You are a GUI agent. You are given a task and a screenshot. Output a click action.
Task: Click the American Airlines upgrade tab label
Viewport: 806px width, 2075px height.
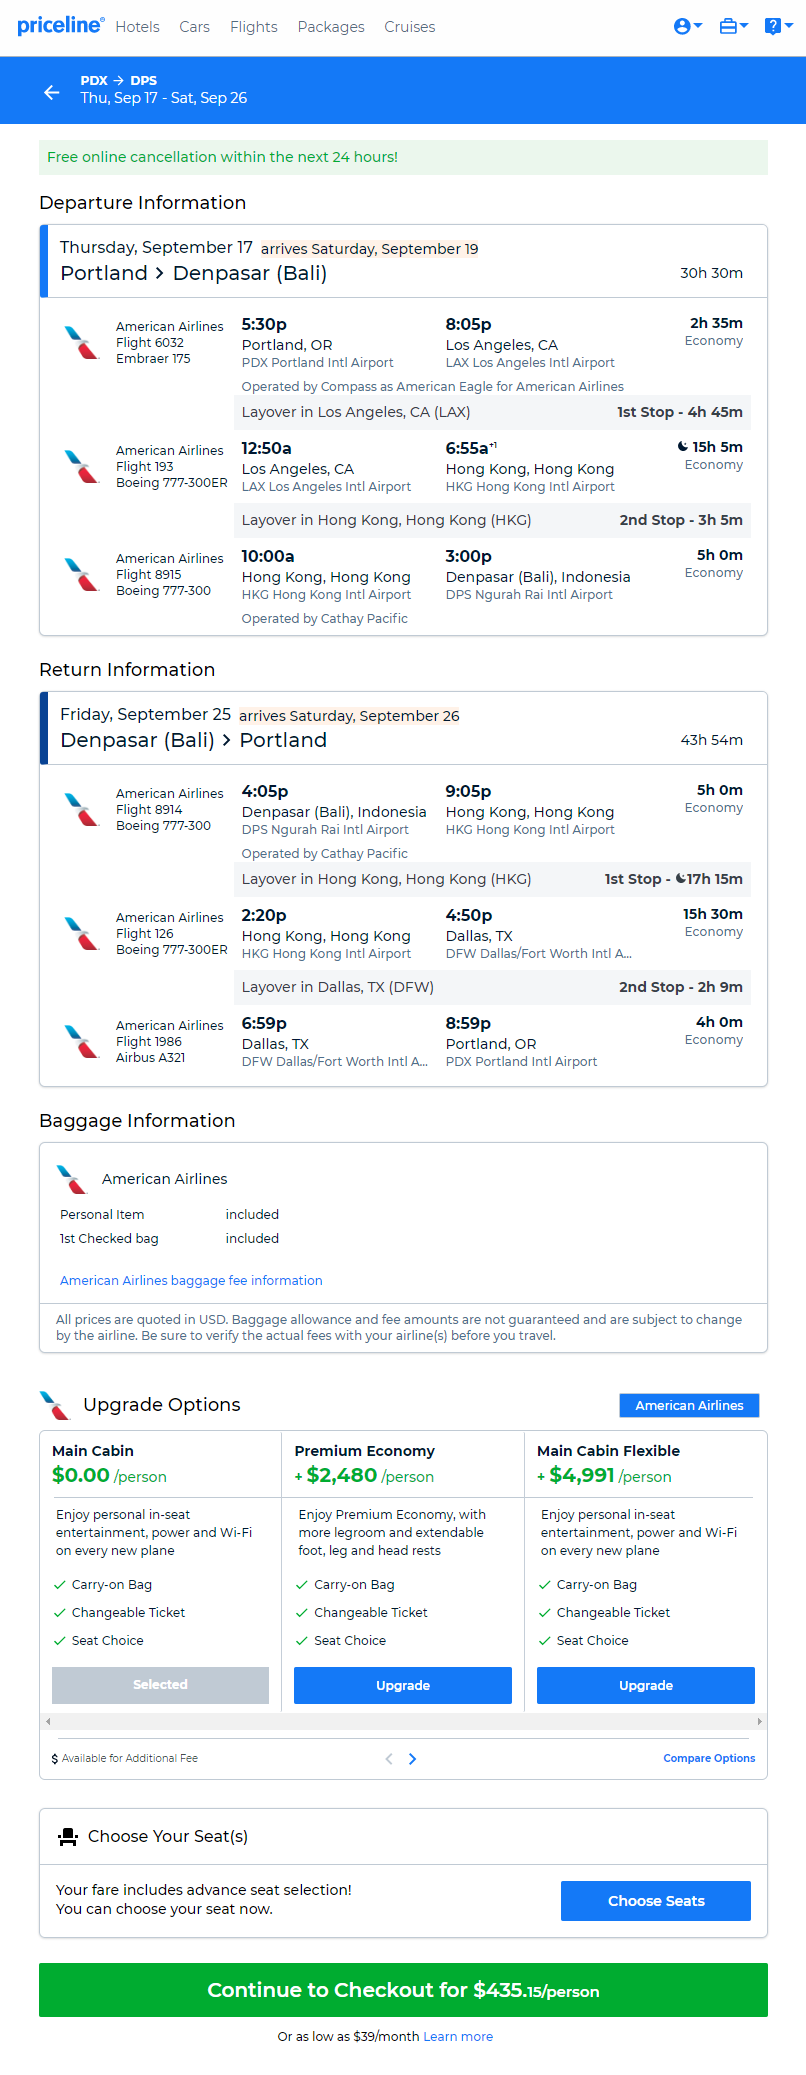(689, 1405)
